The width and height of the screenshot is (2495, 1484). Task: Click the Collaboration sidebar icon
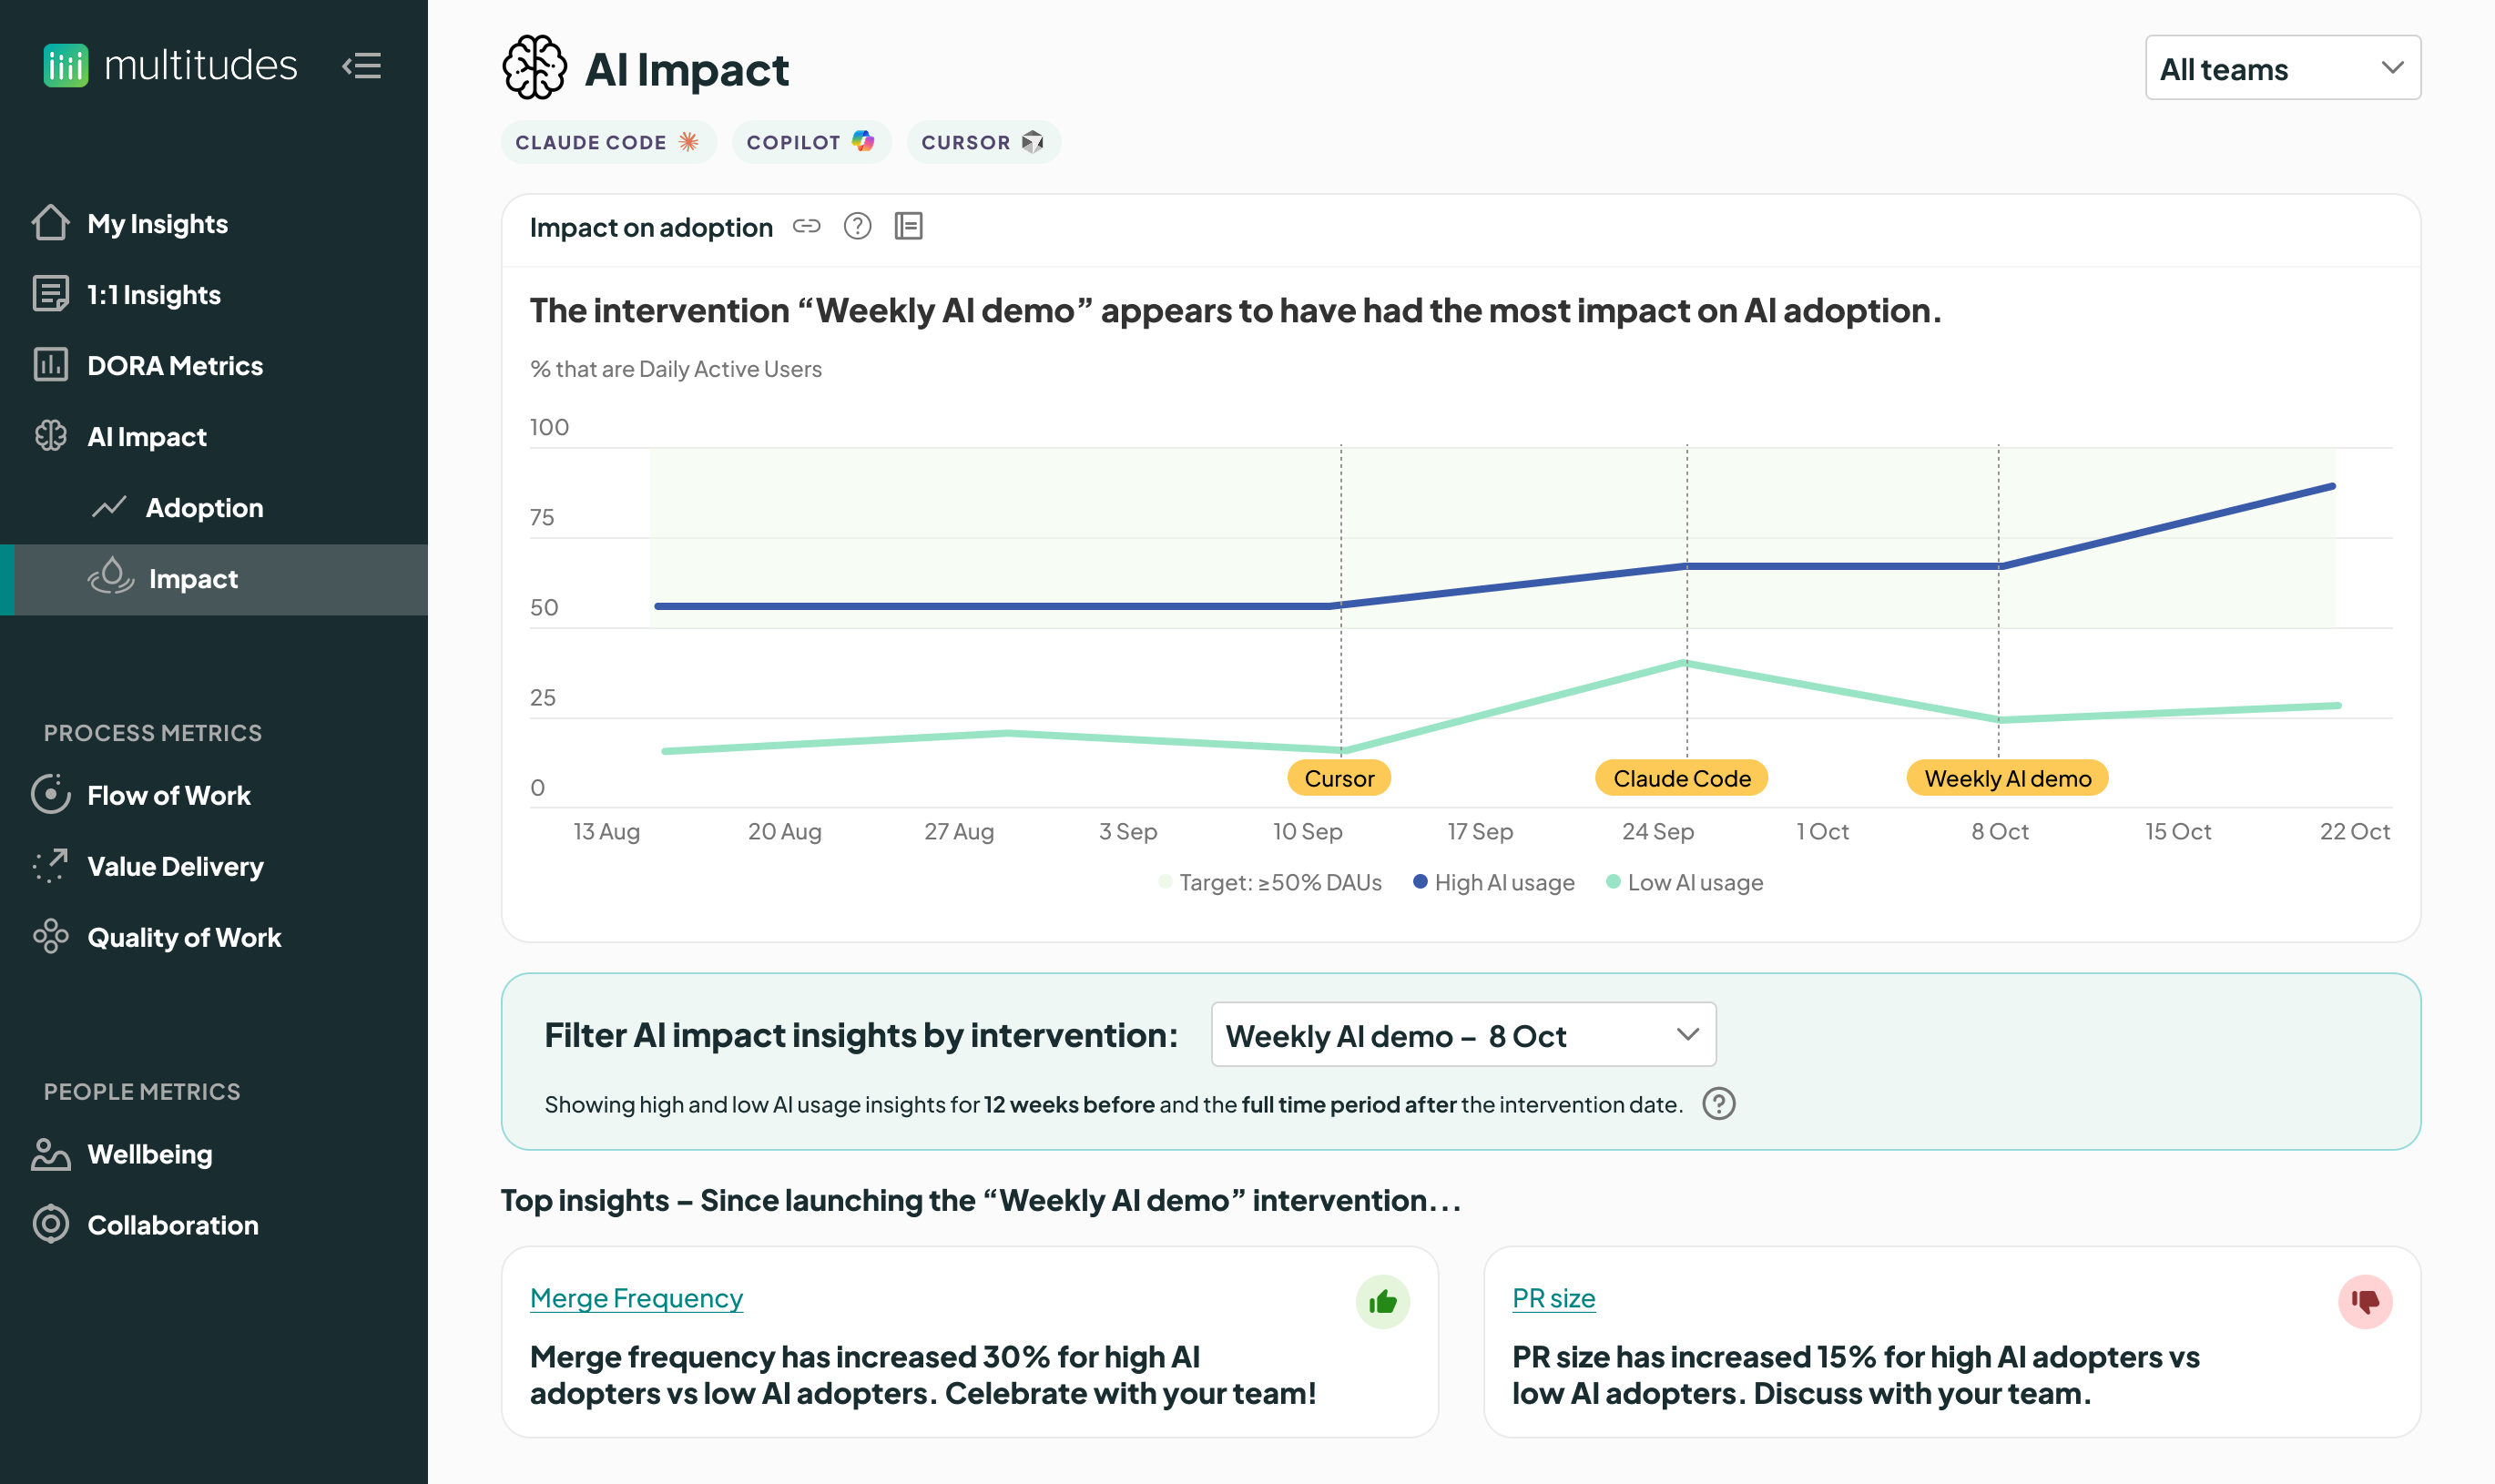(x=51, y=1224)
